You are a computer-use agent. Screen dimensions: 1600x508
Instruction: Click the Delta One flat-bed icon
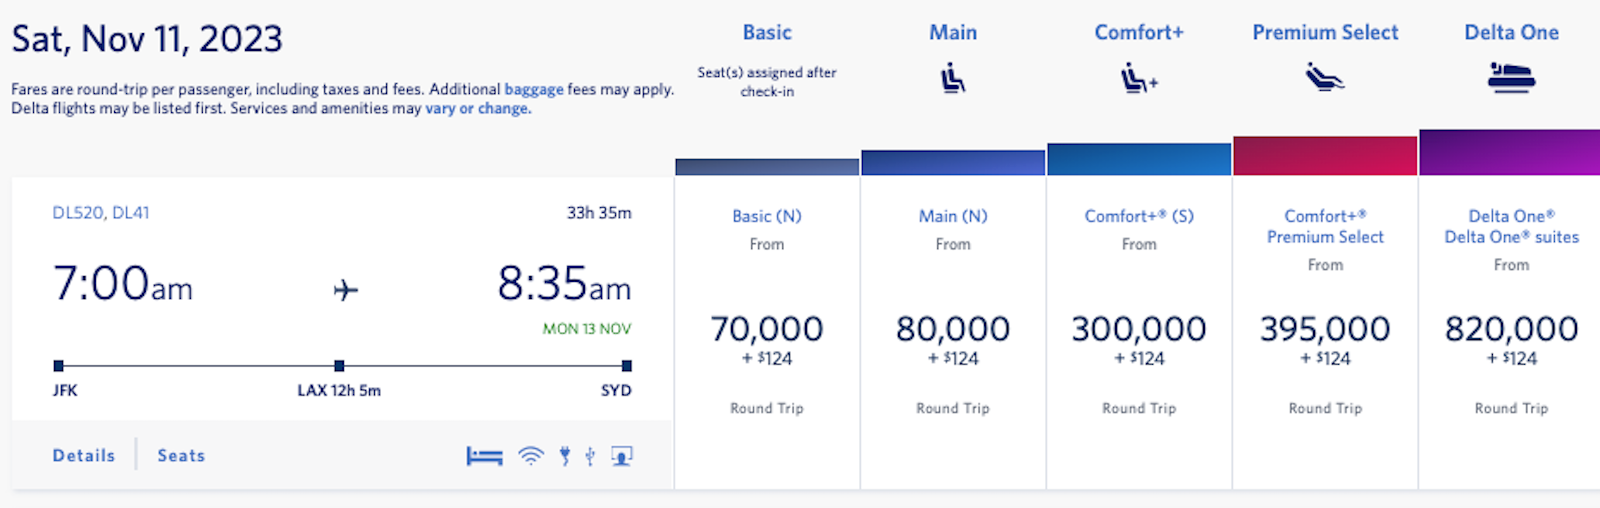pos(1511,78)
